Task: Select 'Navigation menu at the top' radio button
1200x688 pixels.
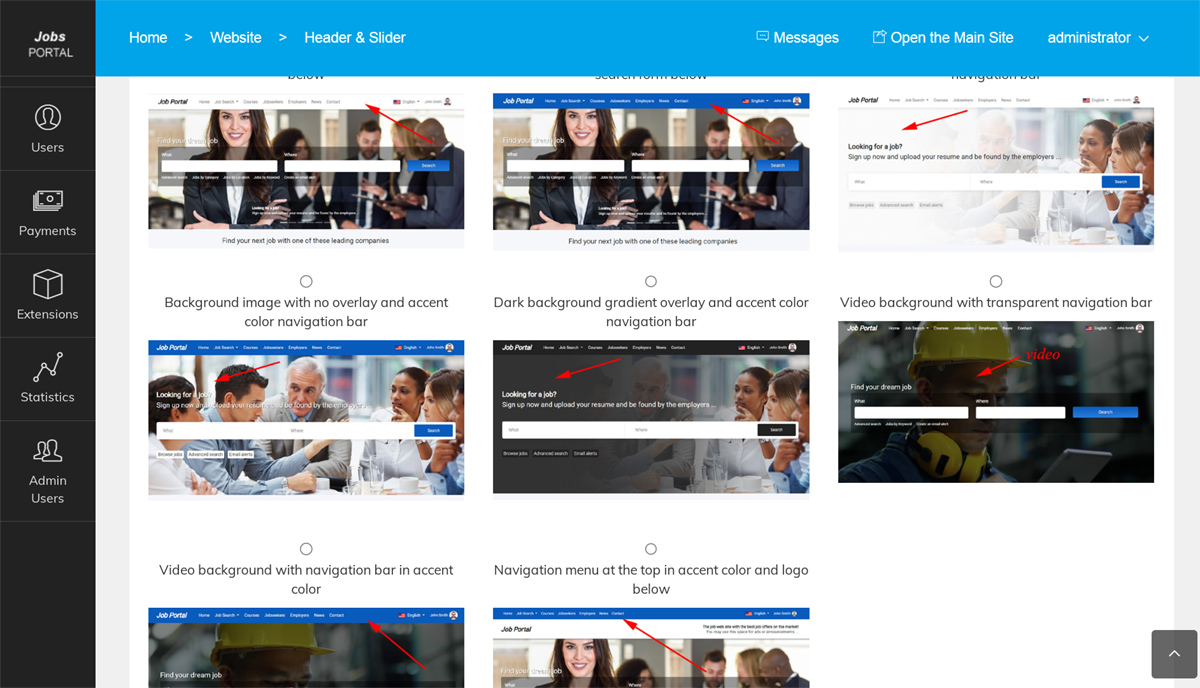Action: tap(651, 549)
